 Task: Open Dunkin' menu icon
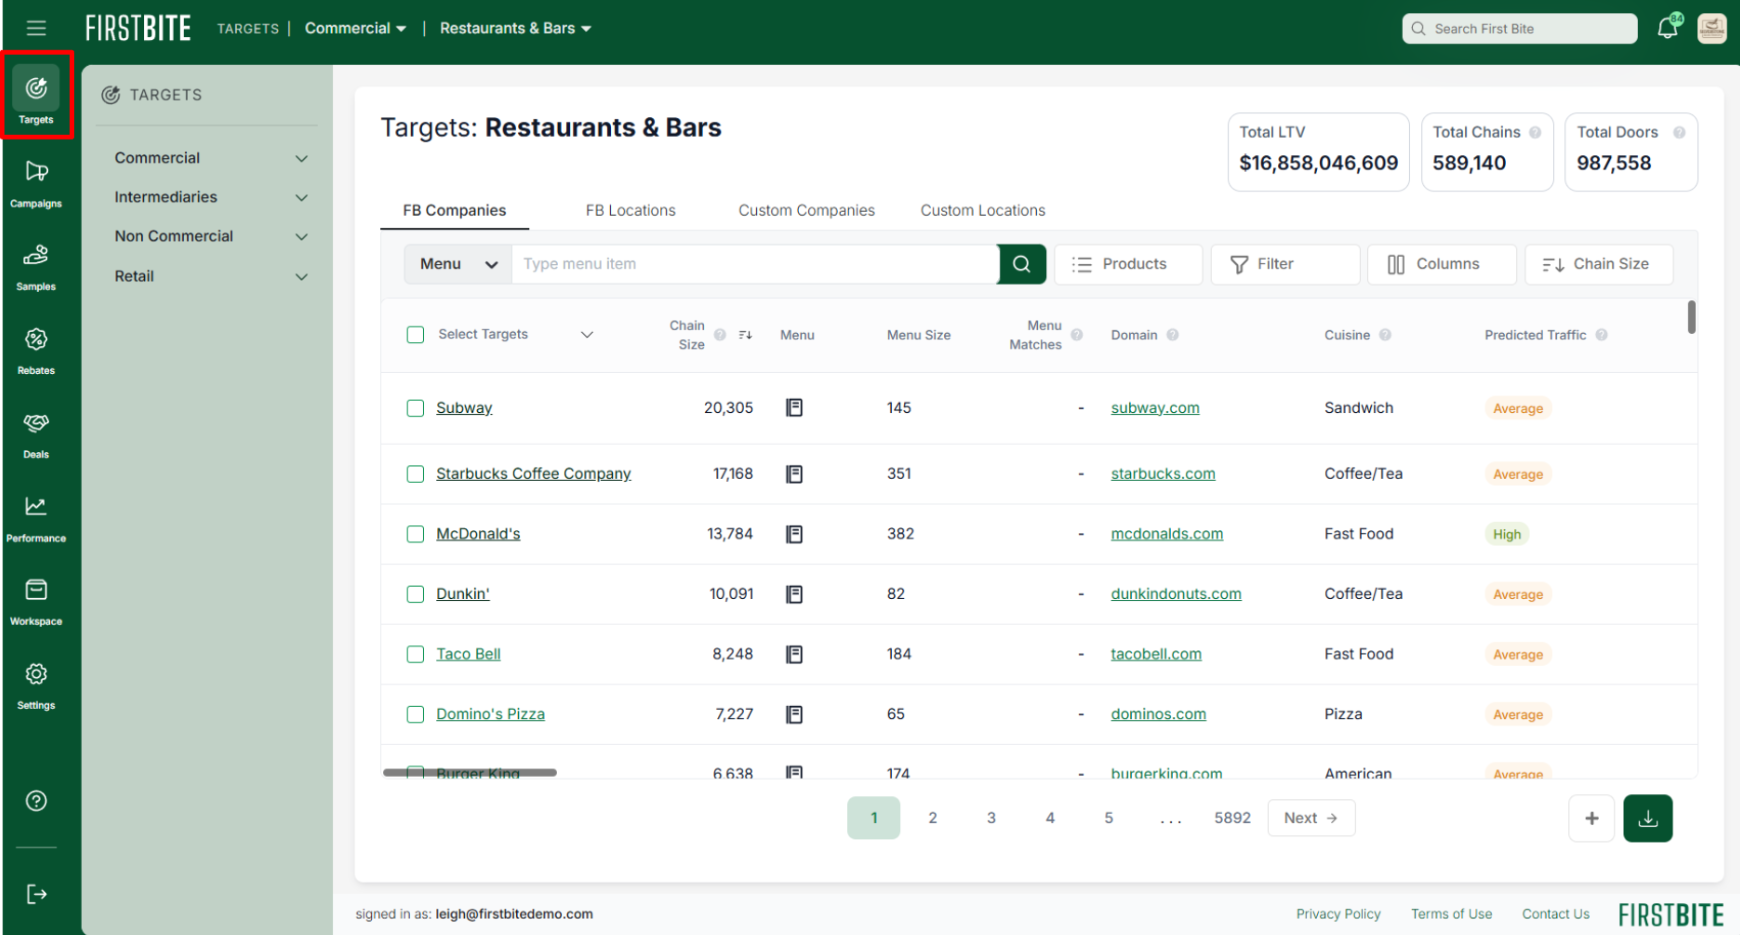[x=795, y=594]
